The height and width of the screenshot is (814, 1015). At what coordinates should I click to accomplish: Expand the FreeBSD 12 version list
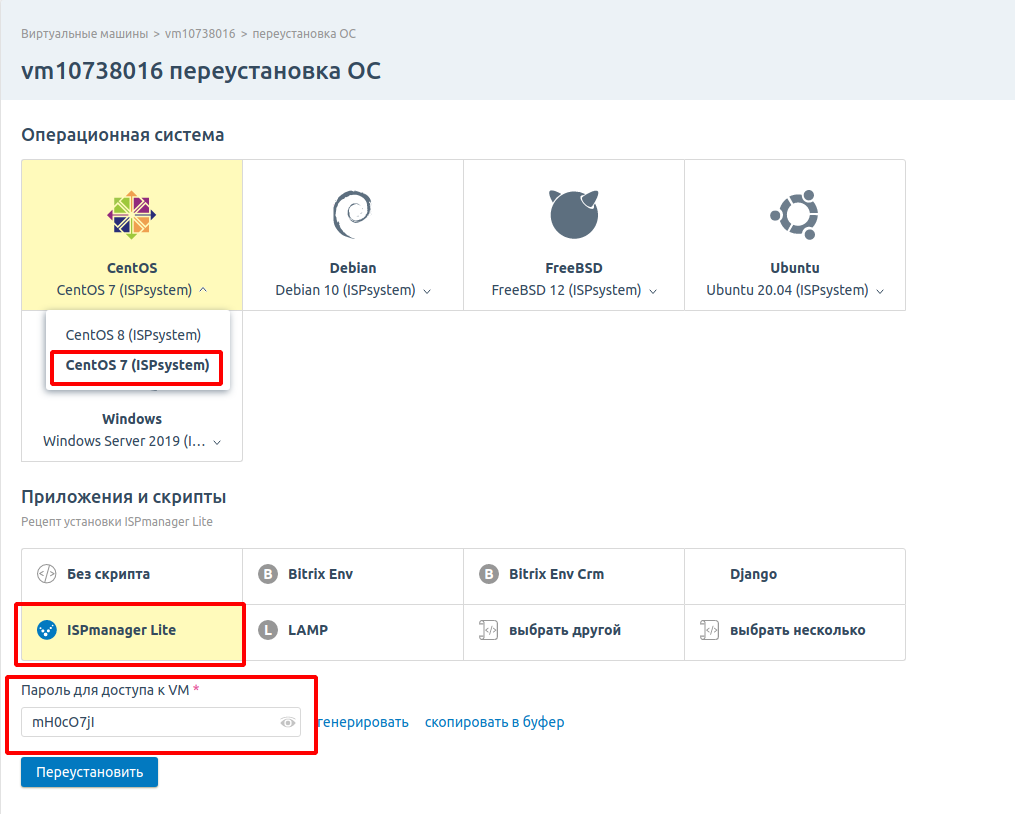pos(653,291)
